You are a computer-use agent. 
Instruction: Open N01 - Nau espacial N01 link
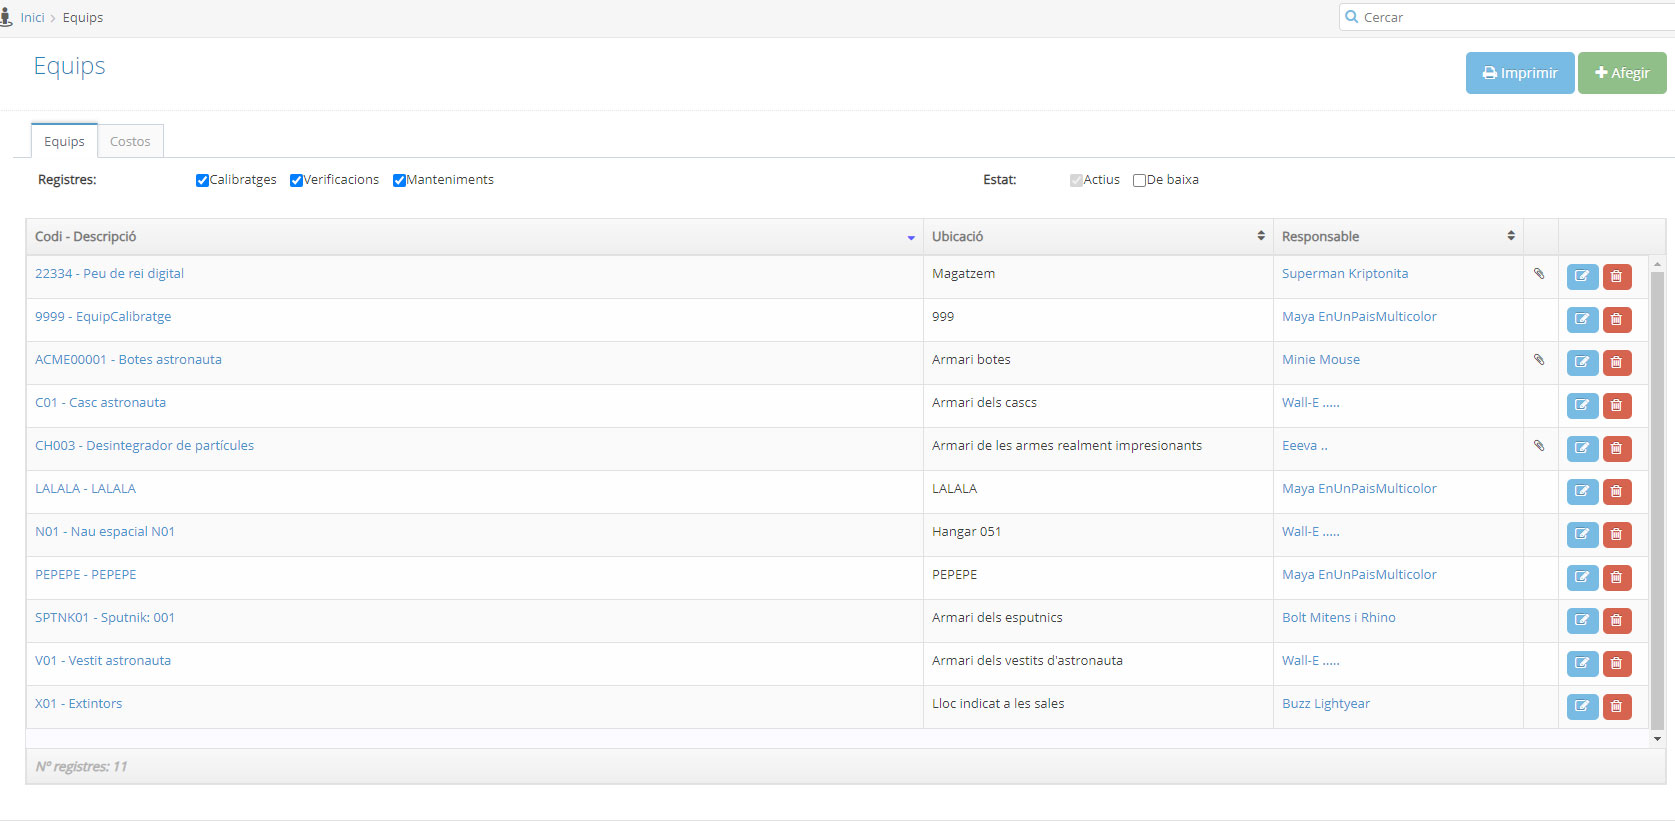click(x=105, y=531)
